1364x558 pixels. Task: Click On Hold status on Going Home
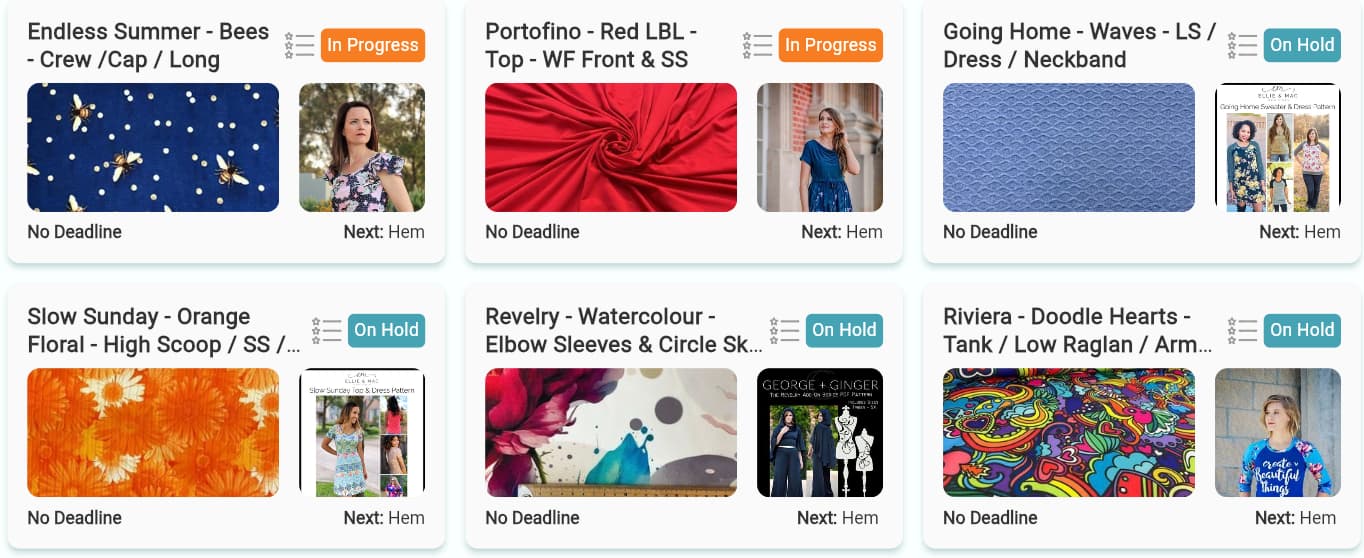coord(1301,45)
